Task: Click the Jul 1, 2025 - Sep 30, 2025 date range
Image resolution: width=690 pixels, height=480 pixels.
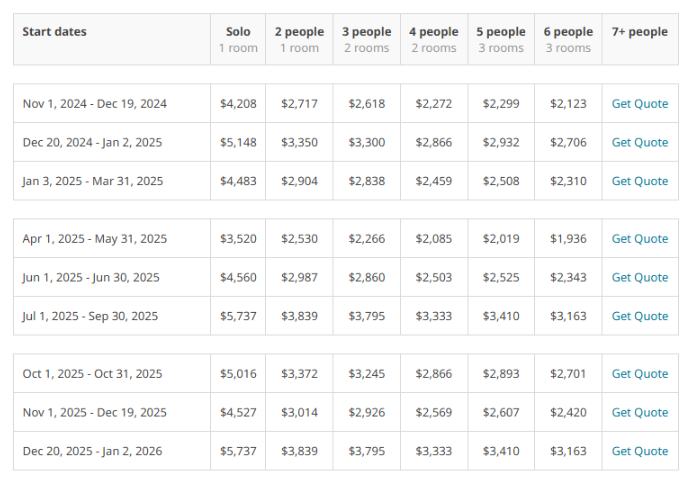Action: 90,316
